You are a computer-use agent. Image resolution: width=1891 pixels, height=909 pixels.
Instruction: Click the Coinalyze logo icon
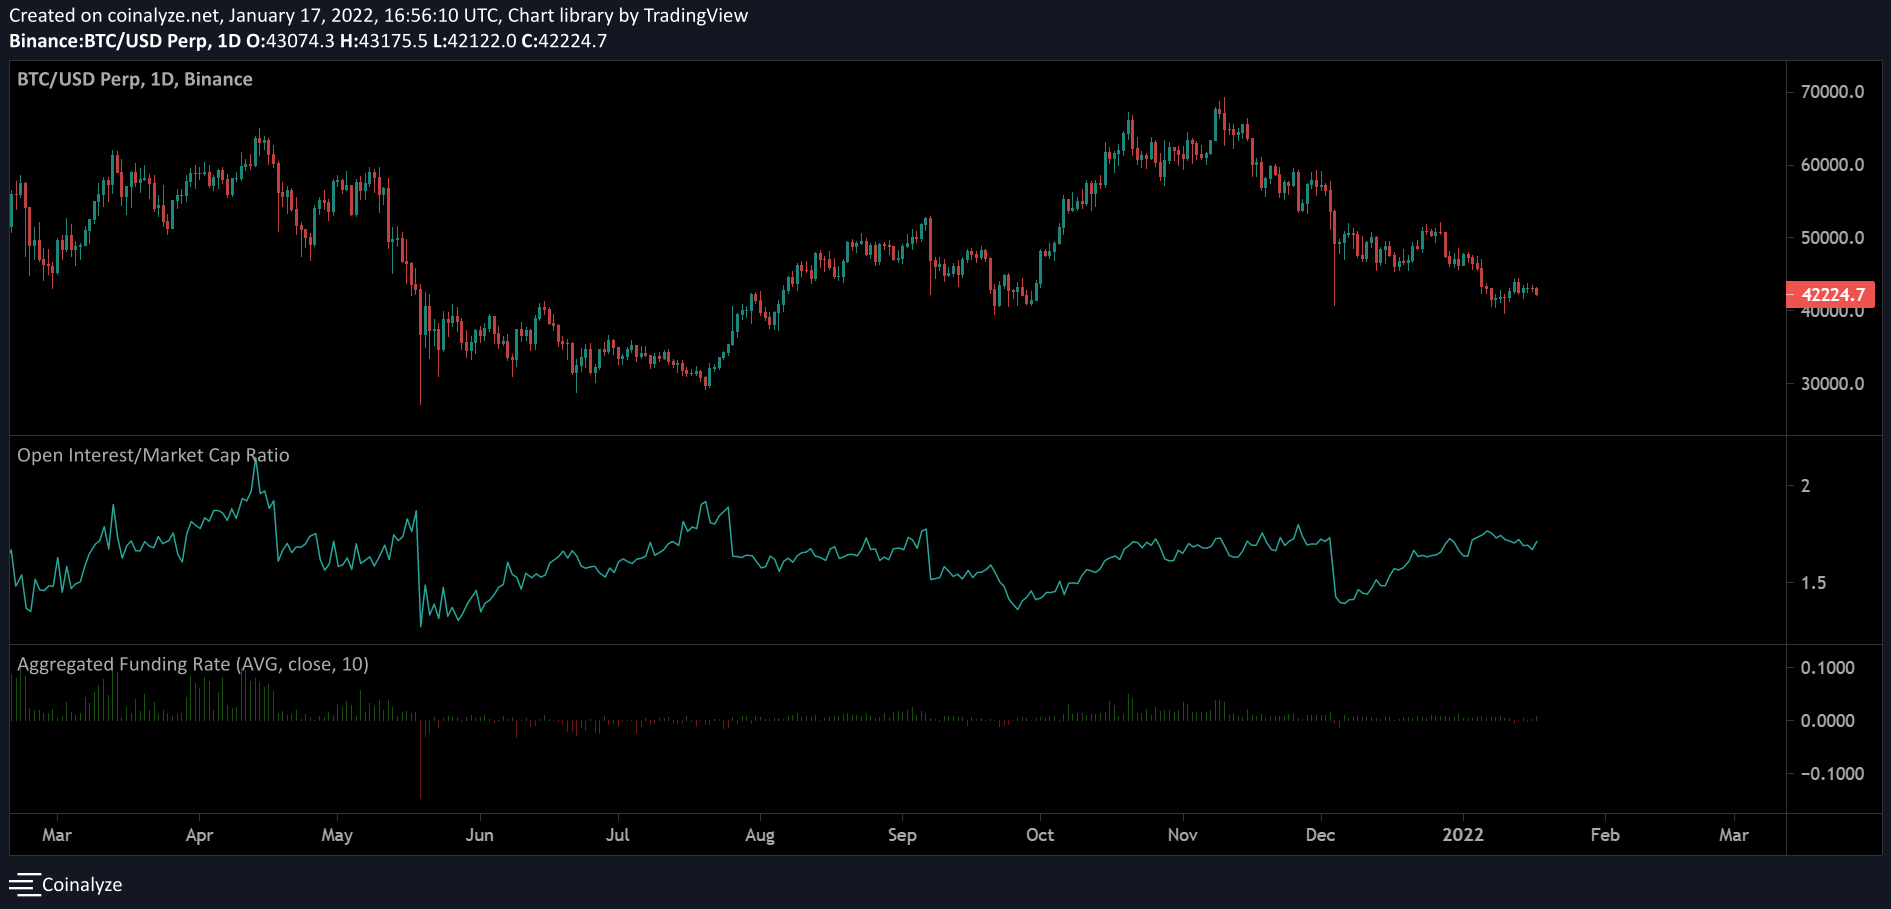[24, 885]
